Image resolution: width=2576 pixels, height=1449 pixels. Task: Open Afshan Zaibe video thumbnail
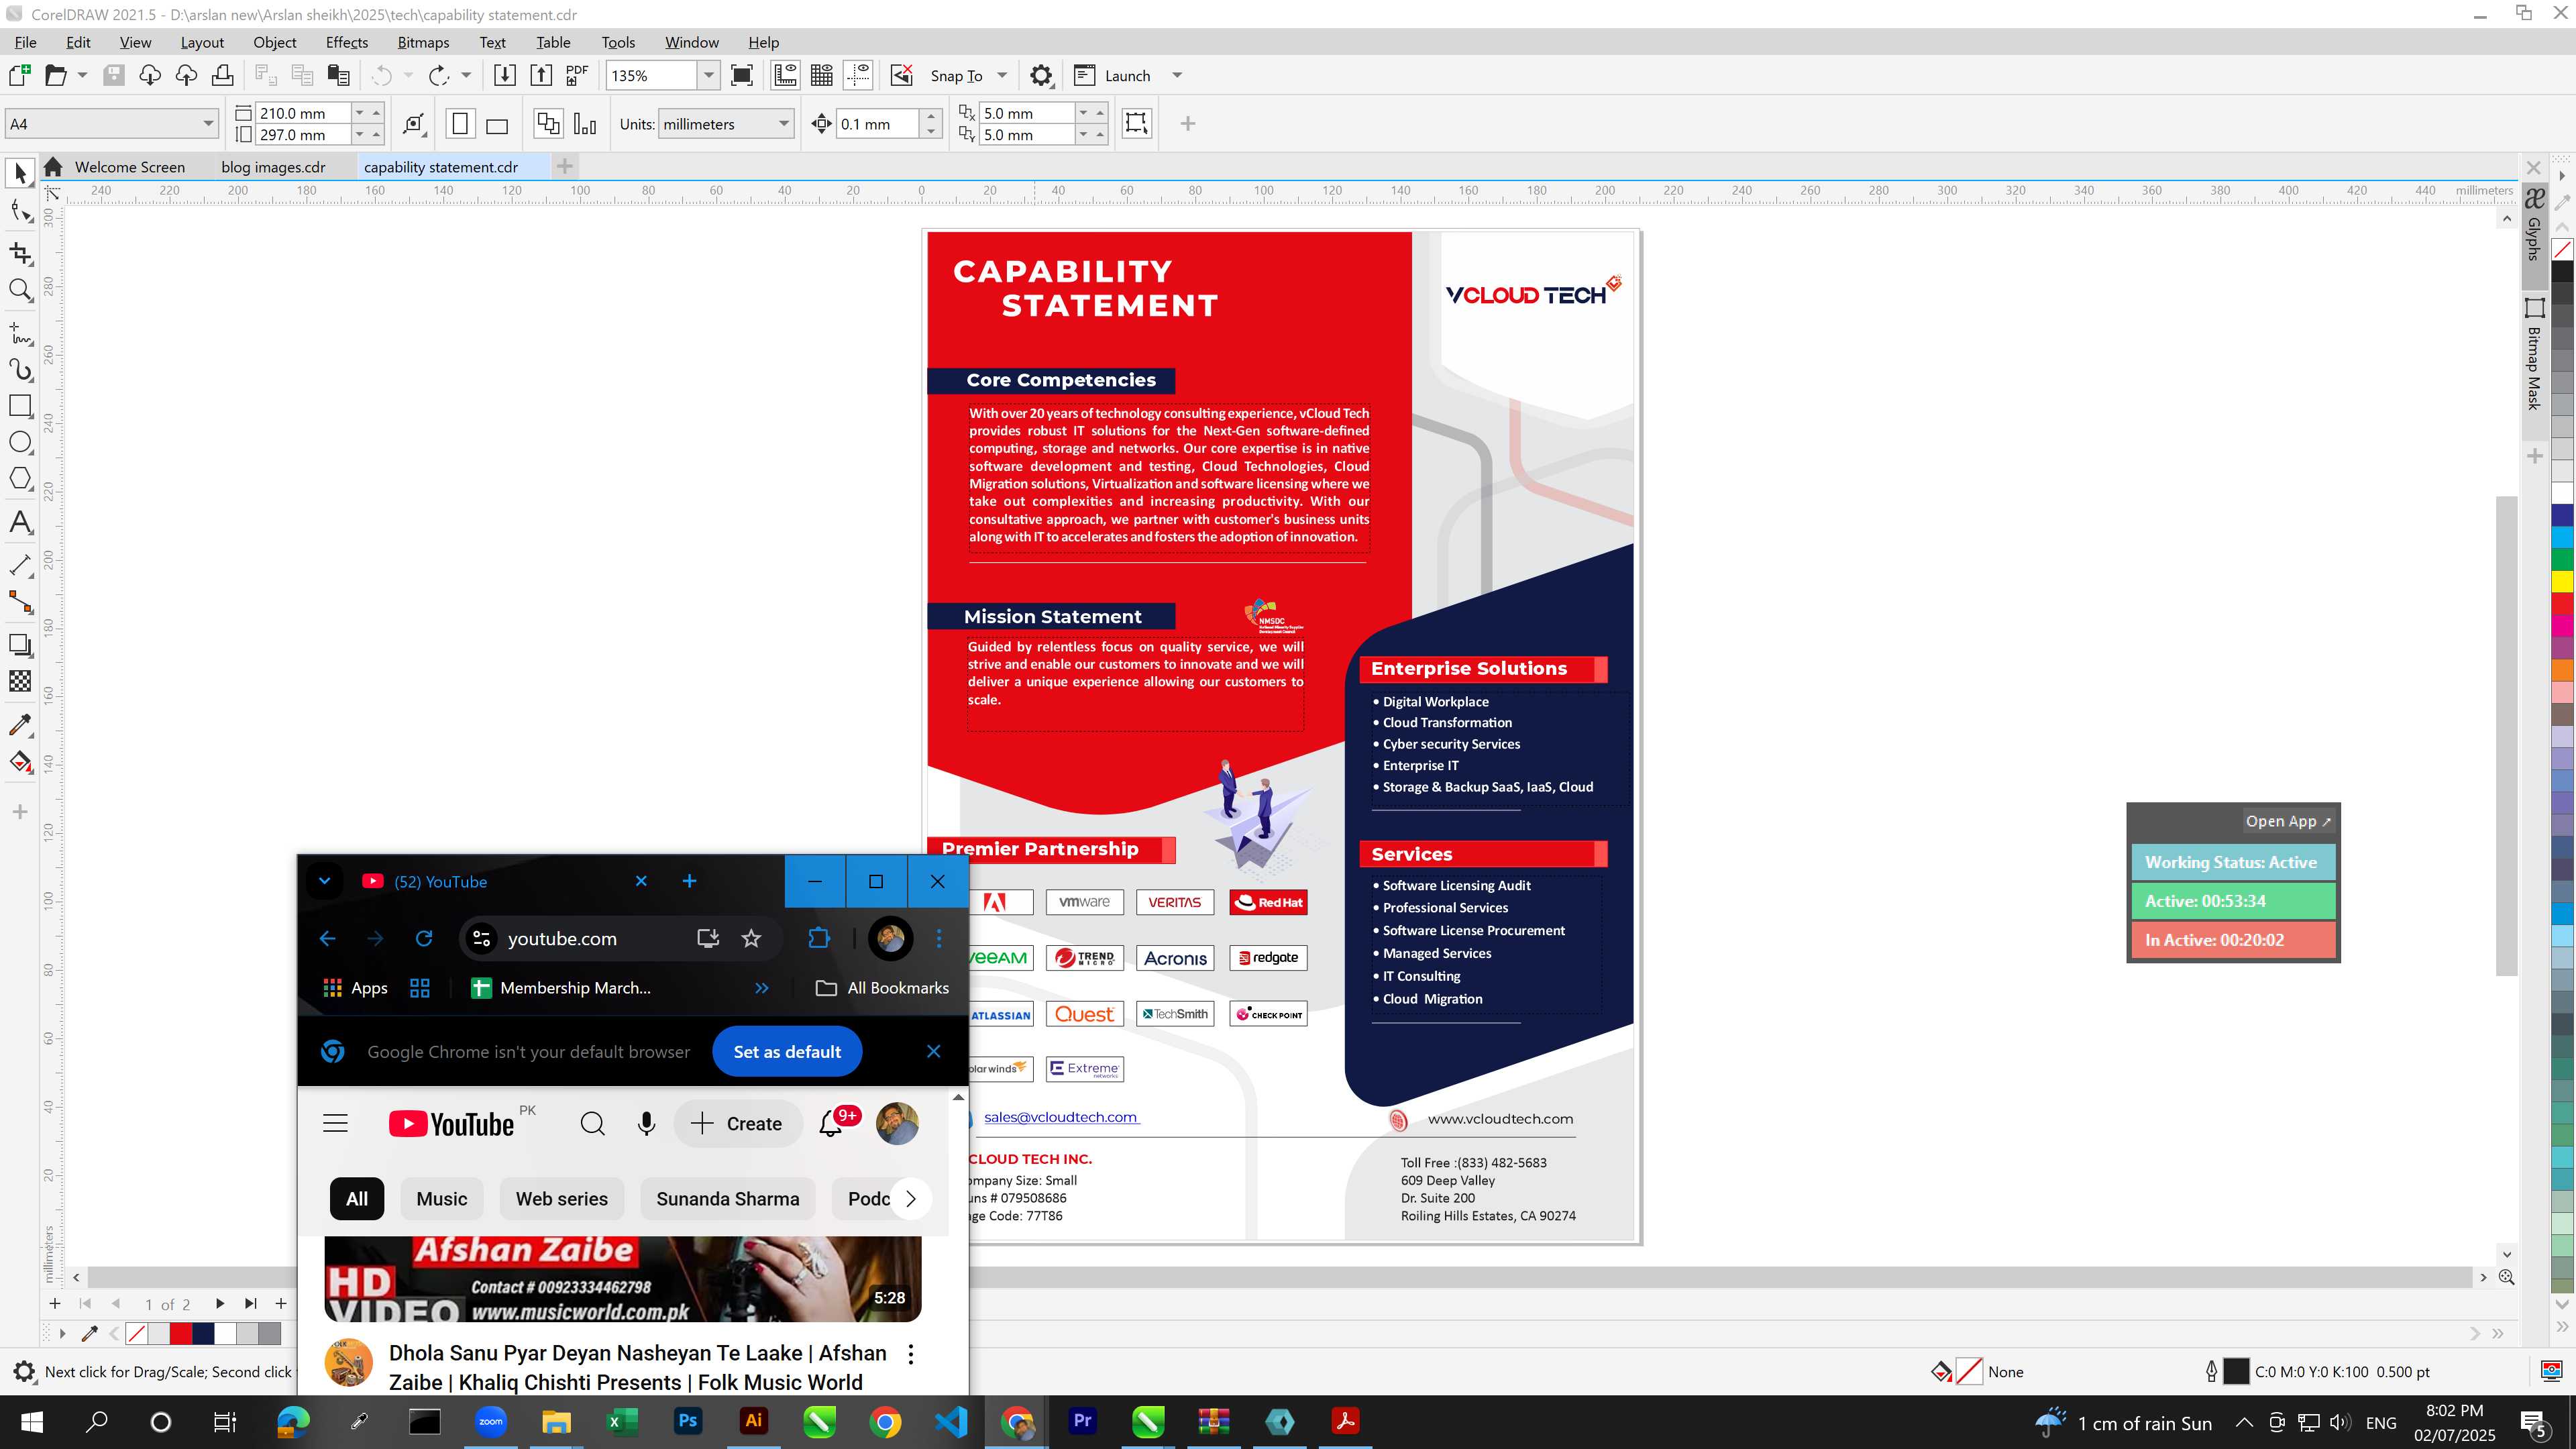(x=623, y=1279)
